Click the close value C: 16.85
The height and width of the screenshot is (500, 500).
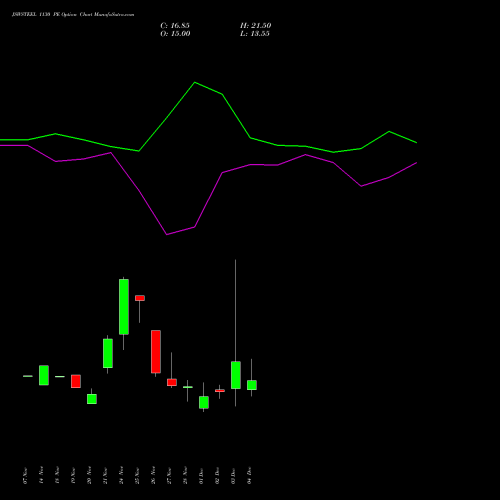coord(175,26)
